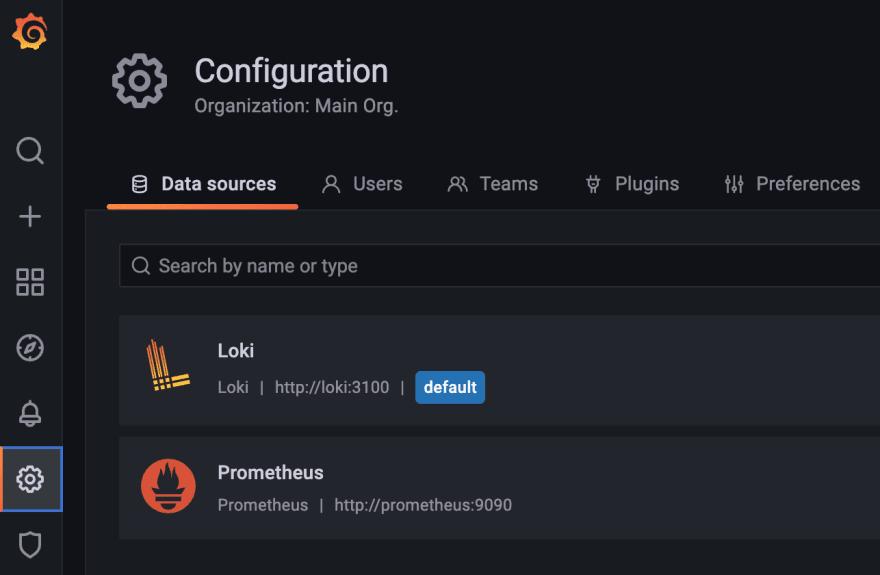Click the Loki type label under Loki
The image size is (880, 575).
click(x=233, y=387)
